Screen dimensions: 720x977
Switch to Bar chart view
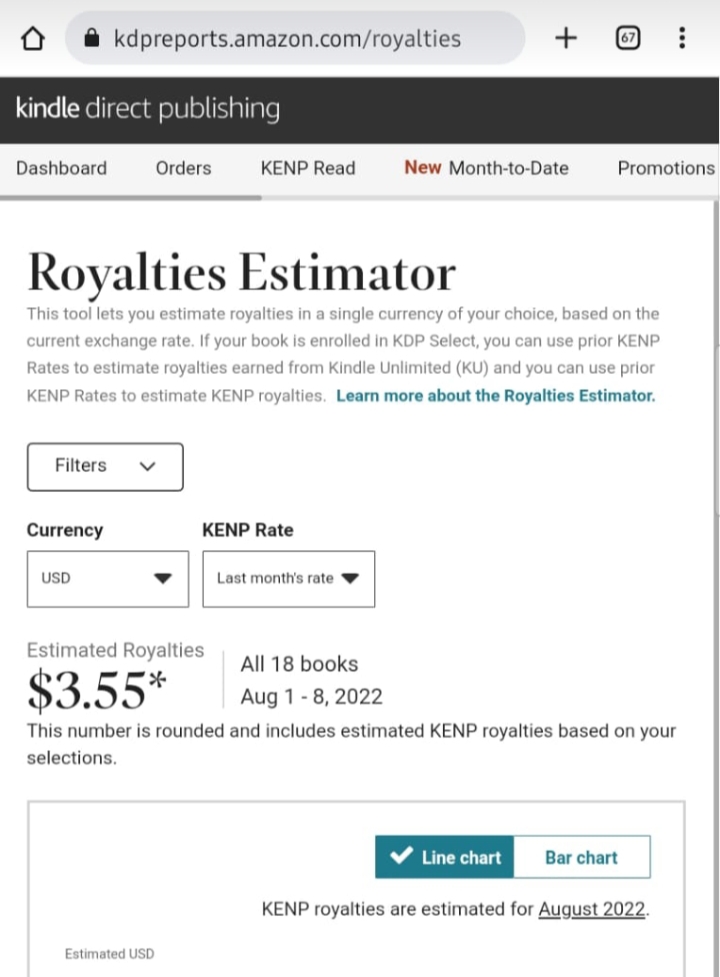coord(582,857)
